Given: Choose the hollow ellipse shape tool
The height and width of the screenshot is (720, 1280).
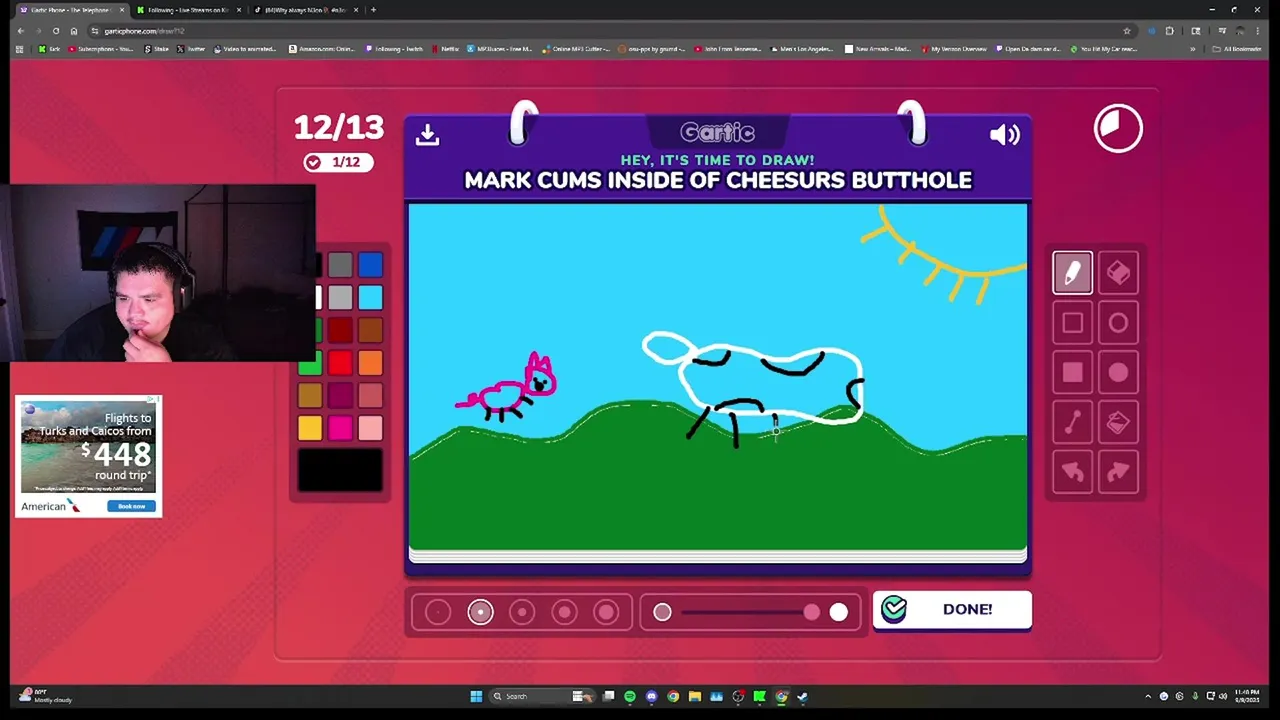Looking at the screenshot, I should (x=1118, y=323).
